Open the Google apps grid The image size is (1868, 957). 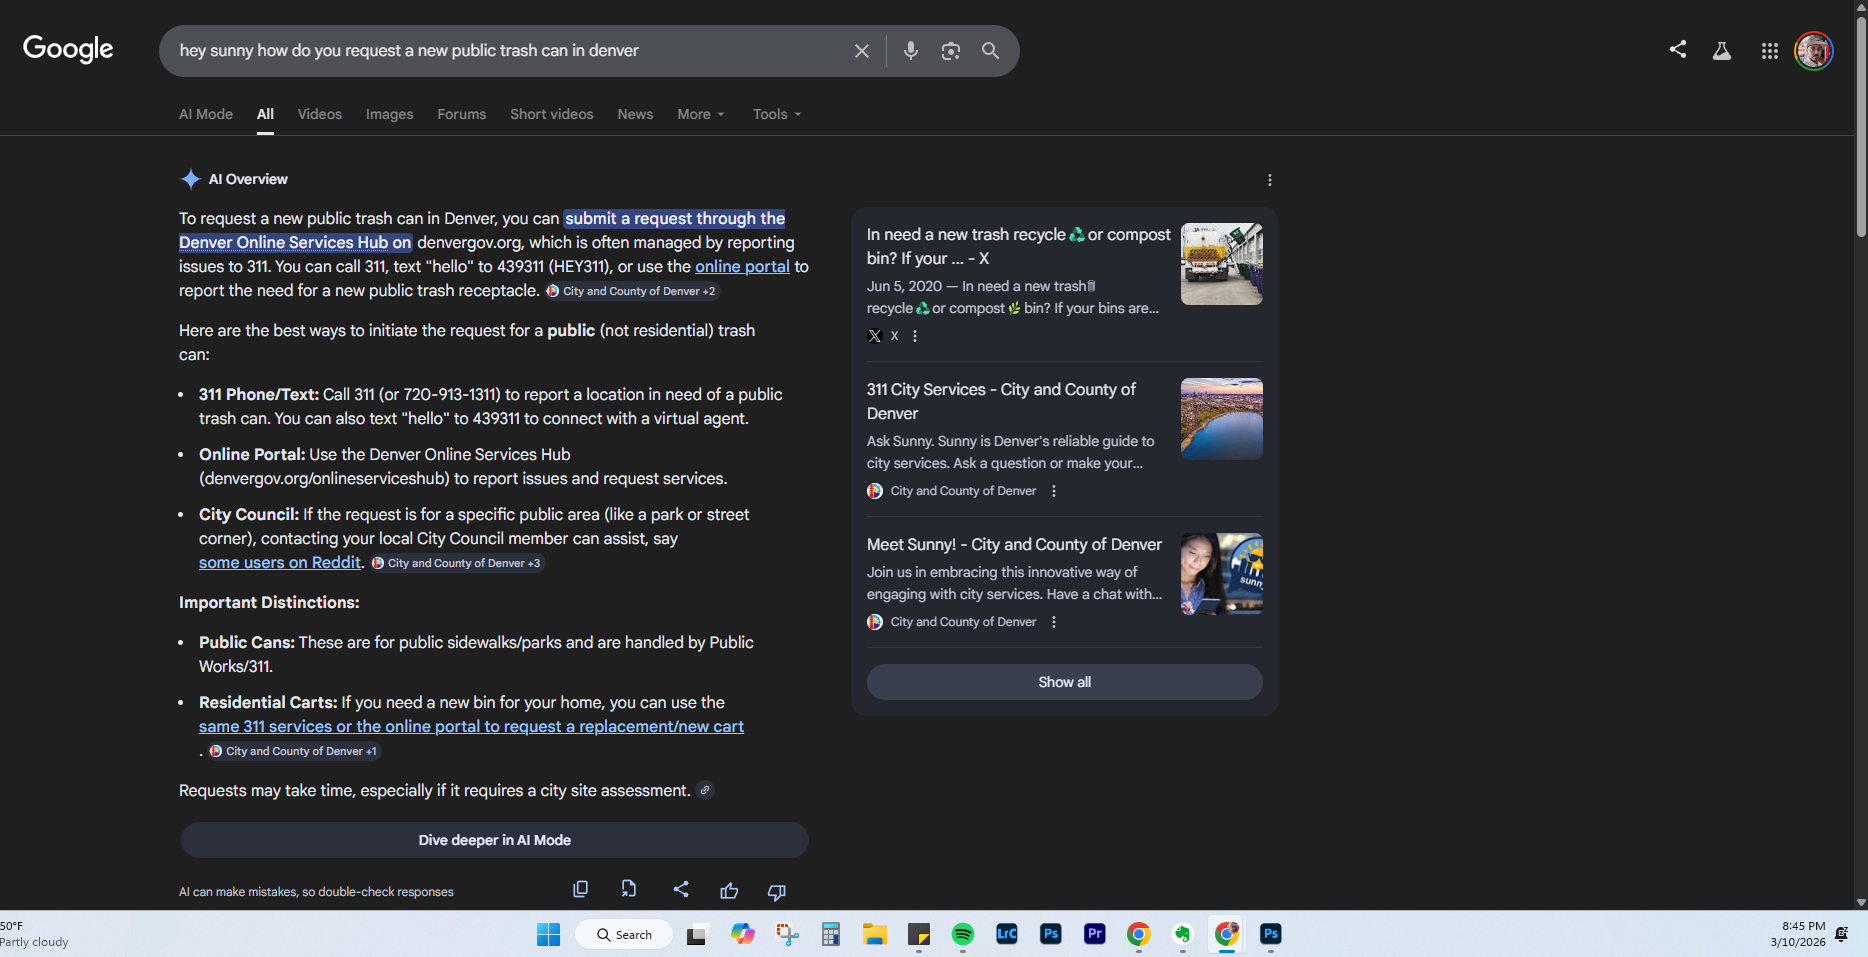[x=1769, y=51]
